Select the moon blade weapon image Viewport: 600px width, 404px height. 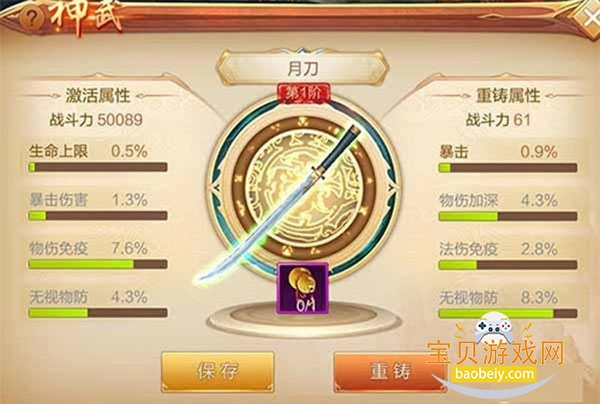(277, 205)
